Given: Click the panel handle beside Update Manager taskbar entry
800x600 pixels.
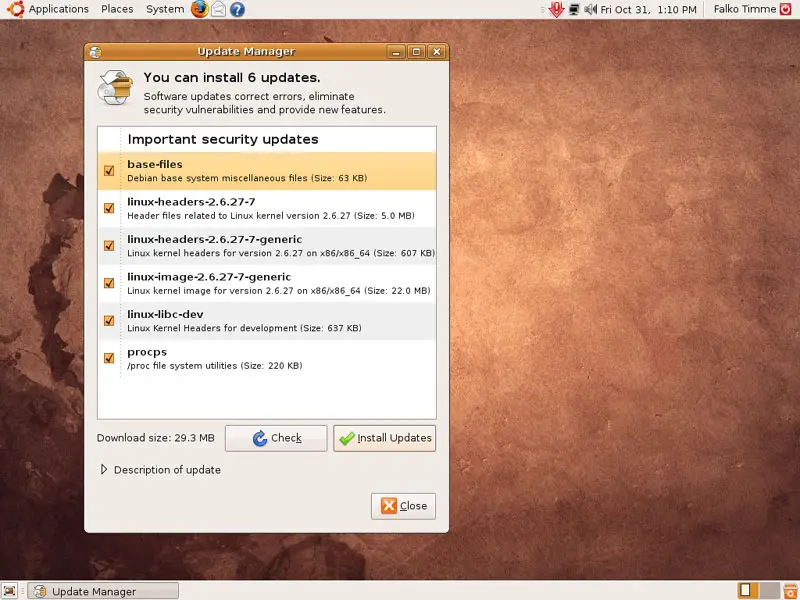Looking at the screenshot, I should coord(23,591).
